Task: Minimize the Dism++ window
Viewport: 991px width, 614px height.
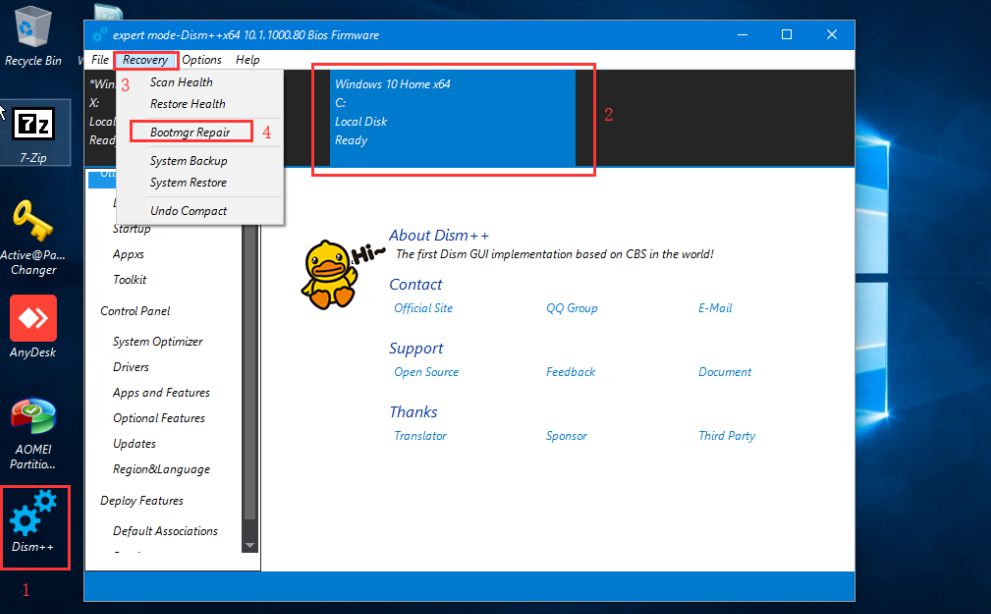Action: (742, 35)
